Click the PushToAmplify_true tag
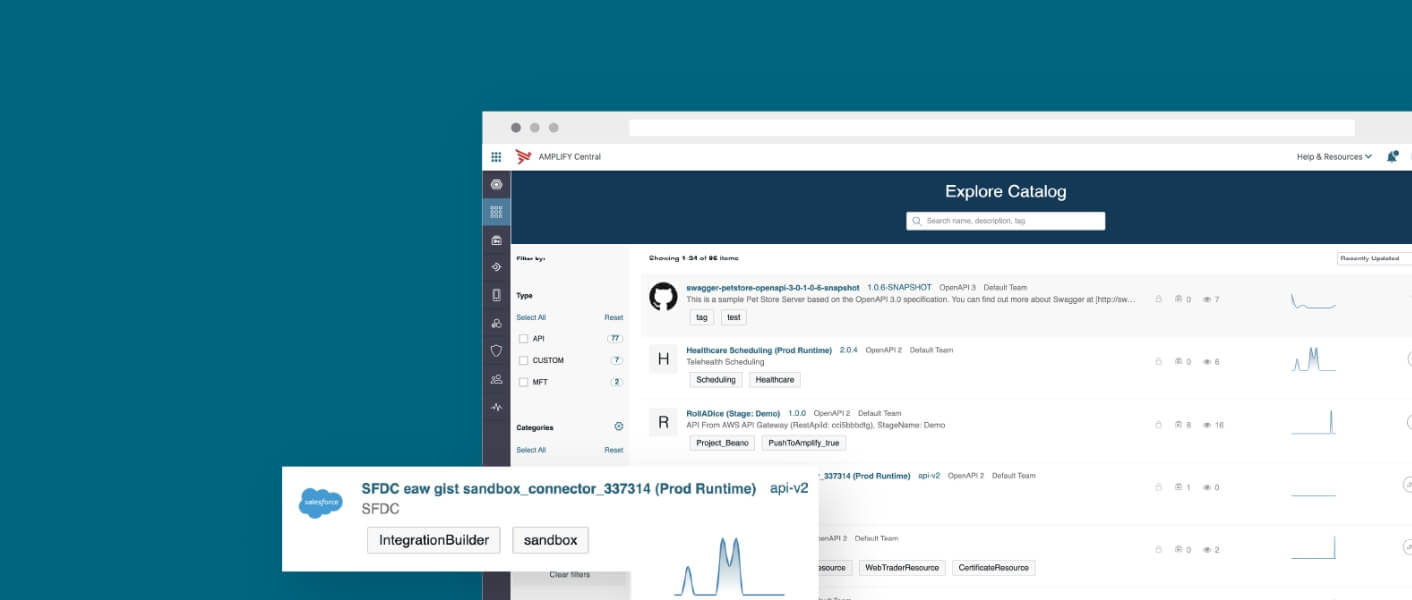 pyautogui.click(x=804, y=443)
